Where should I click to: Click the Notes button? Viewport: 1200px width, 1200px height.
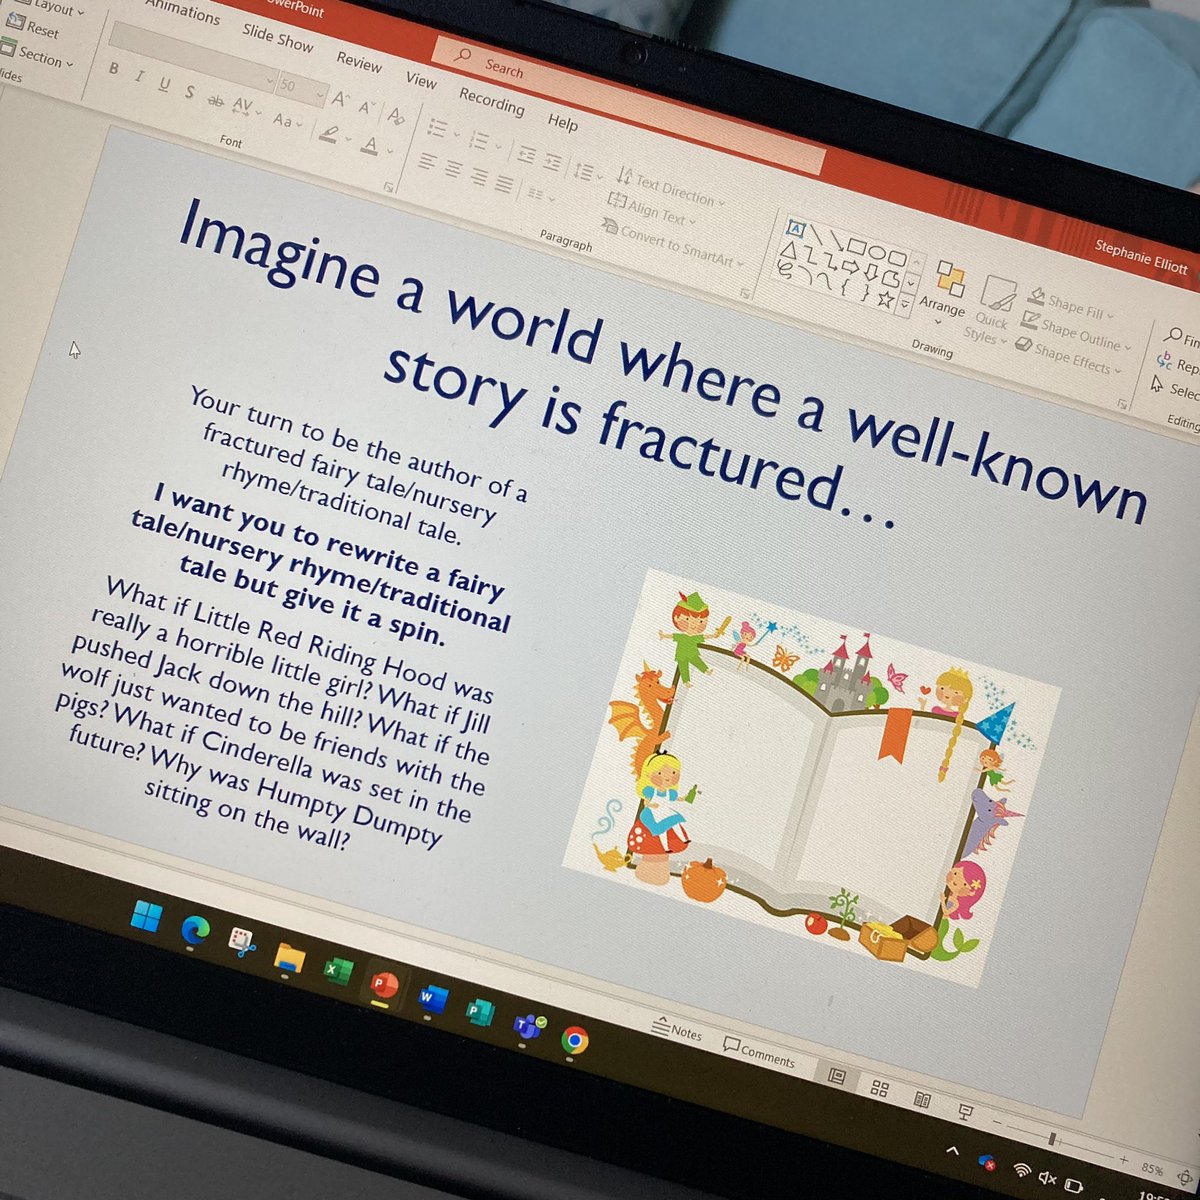click(x=677, y=1029)
